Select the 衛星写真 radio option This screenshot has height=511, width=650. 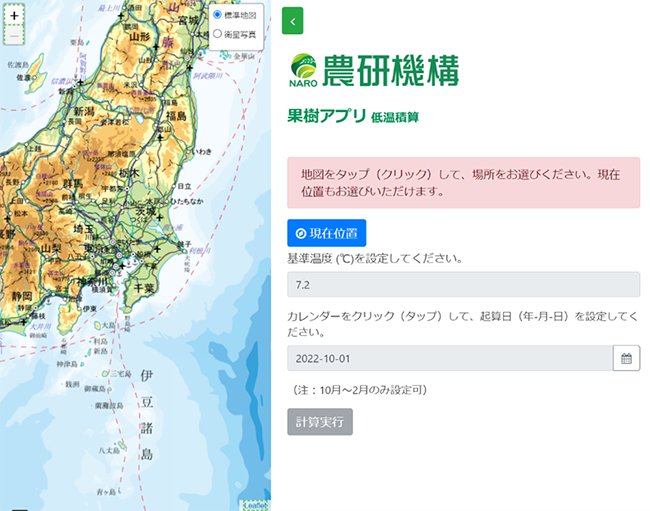(x=217, y=34)
